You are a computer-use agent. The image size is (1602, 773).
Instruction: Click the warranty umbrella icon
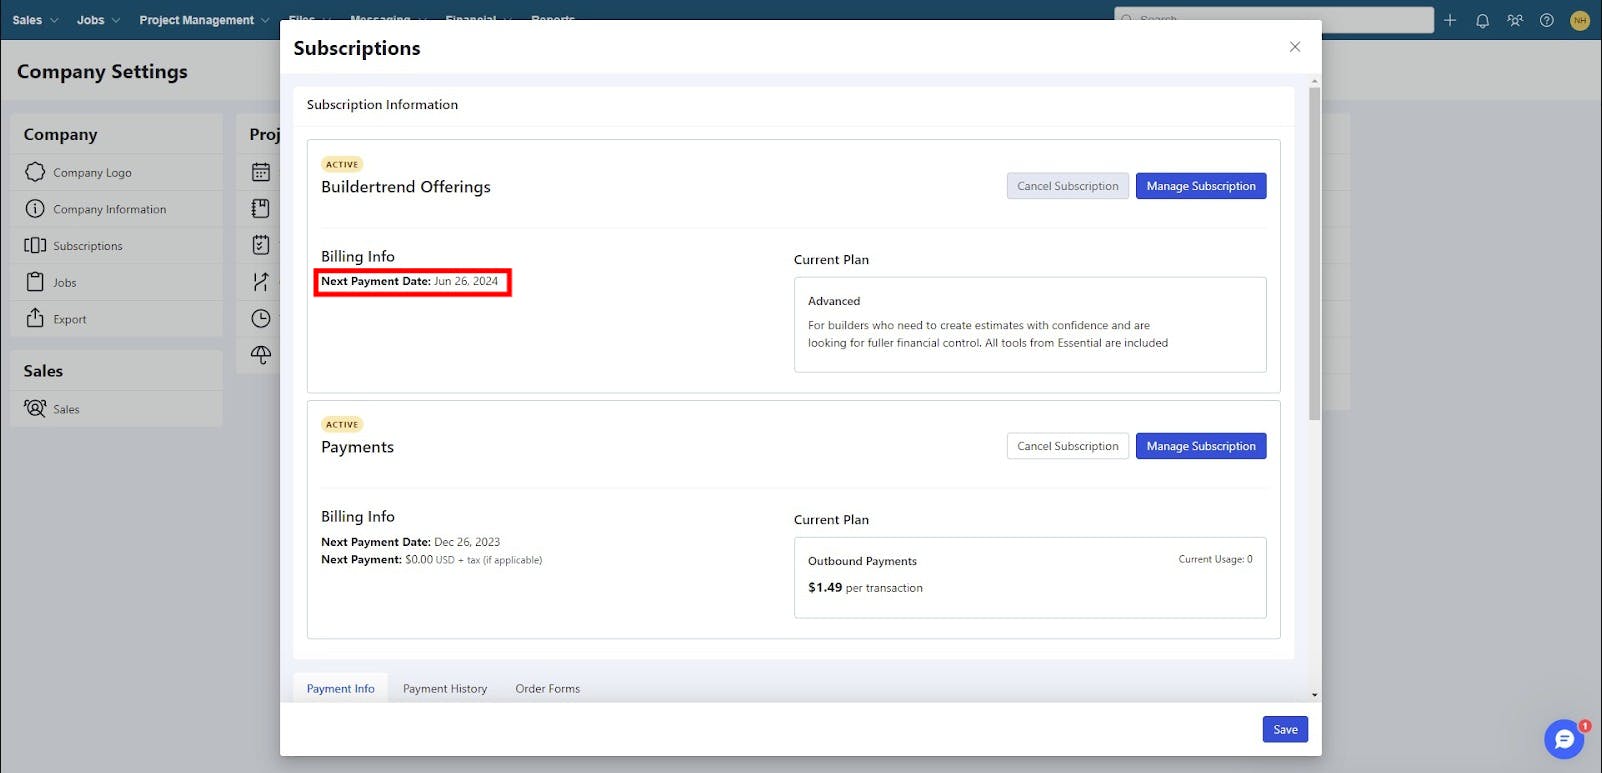pyautogui.click(x=261, y=355)
